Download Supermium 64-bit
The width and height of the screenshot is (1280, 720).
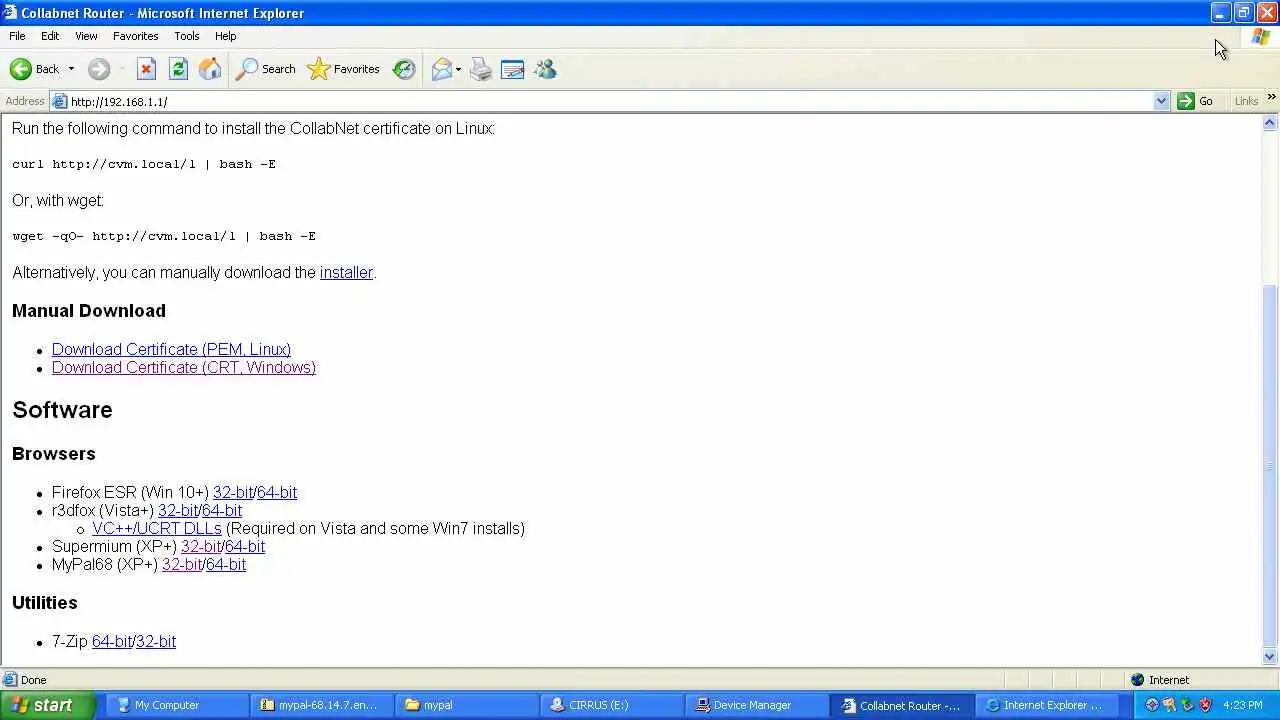click(x=245, y=546)
